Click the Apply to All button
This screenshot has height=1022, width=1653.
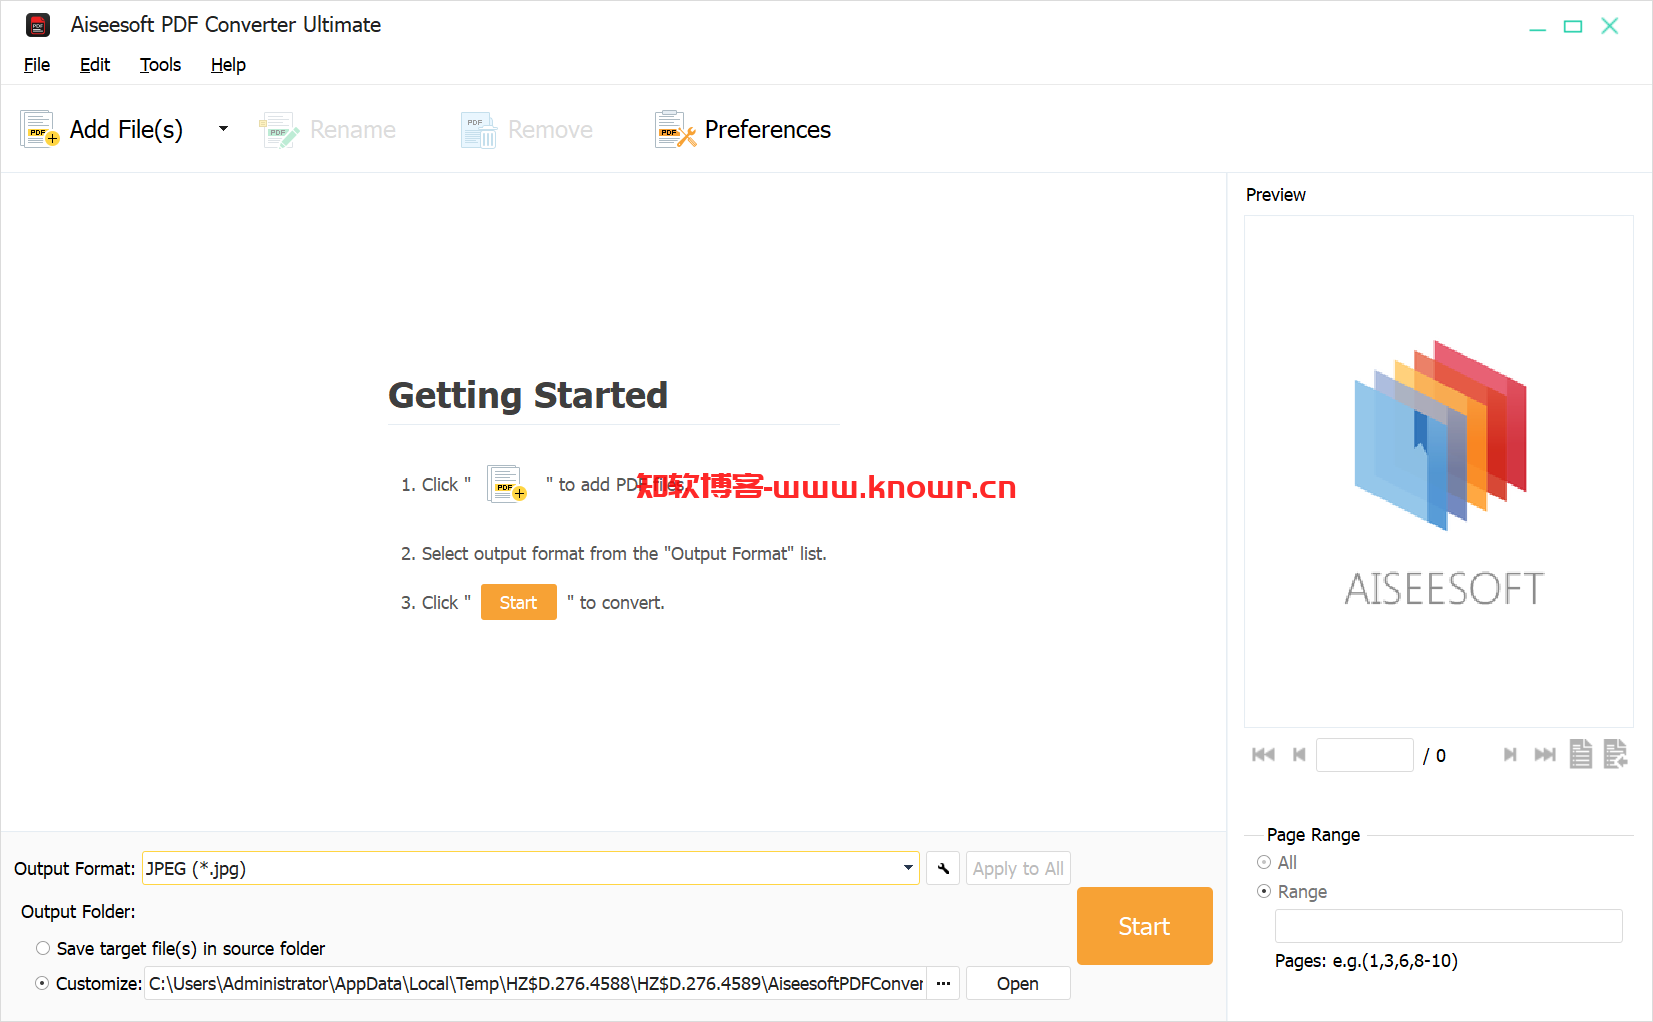(x=1018, y=868)
